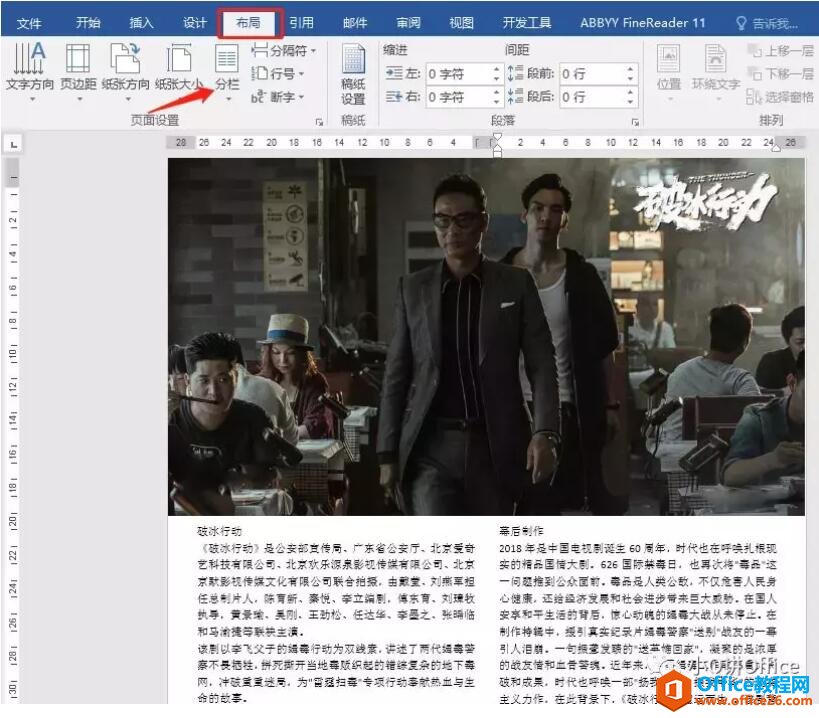Click 上移一层 bring forward
The width and height of the screenshot is (819, 718).
[781, 51]
